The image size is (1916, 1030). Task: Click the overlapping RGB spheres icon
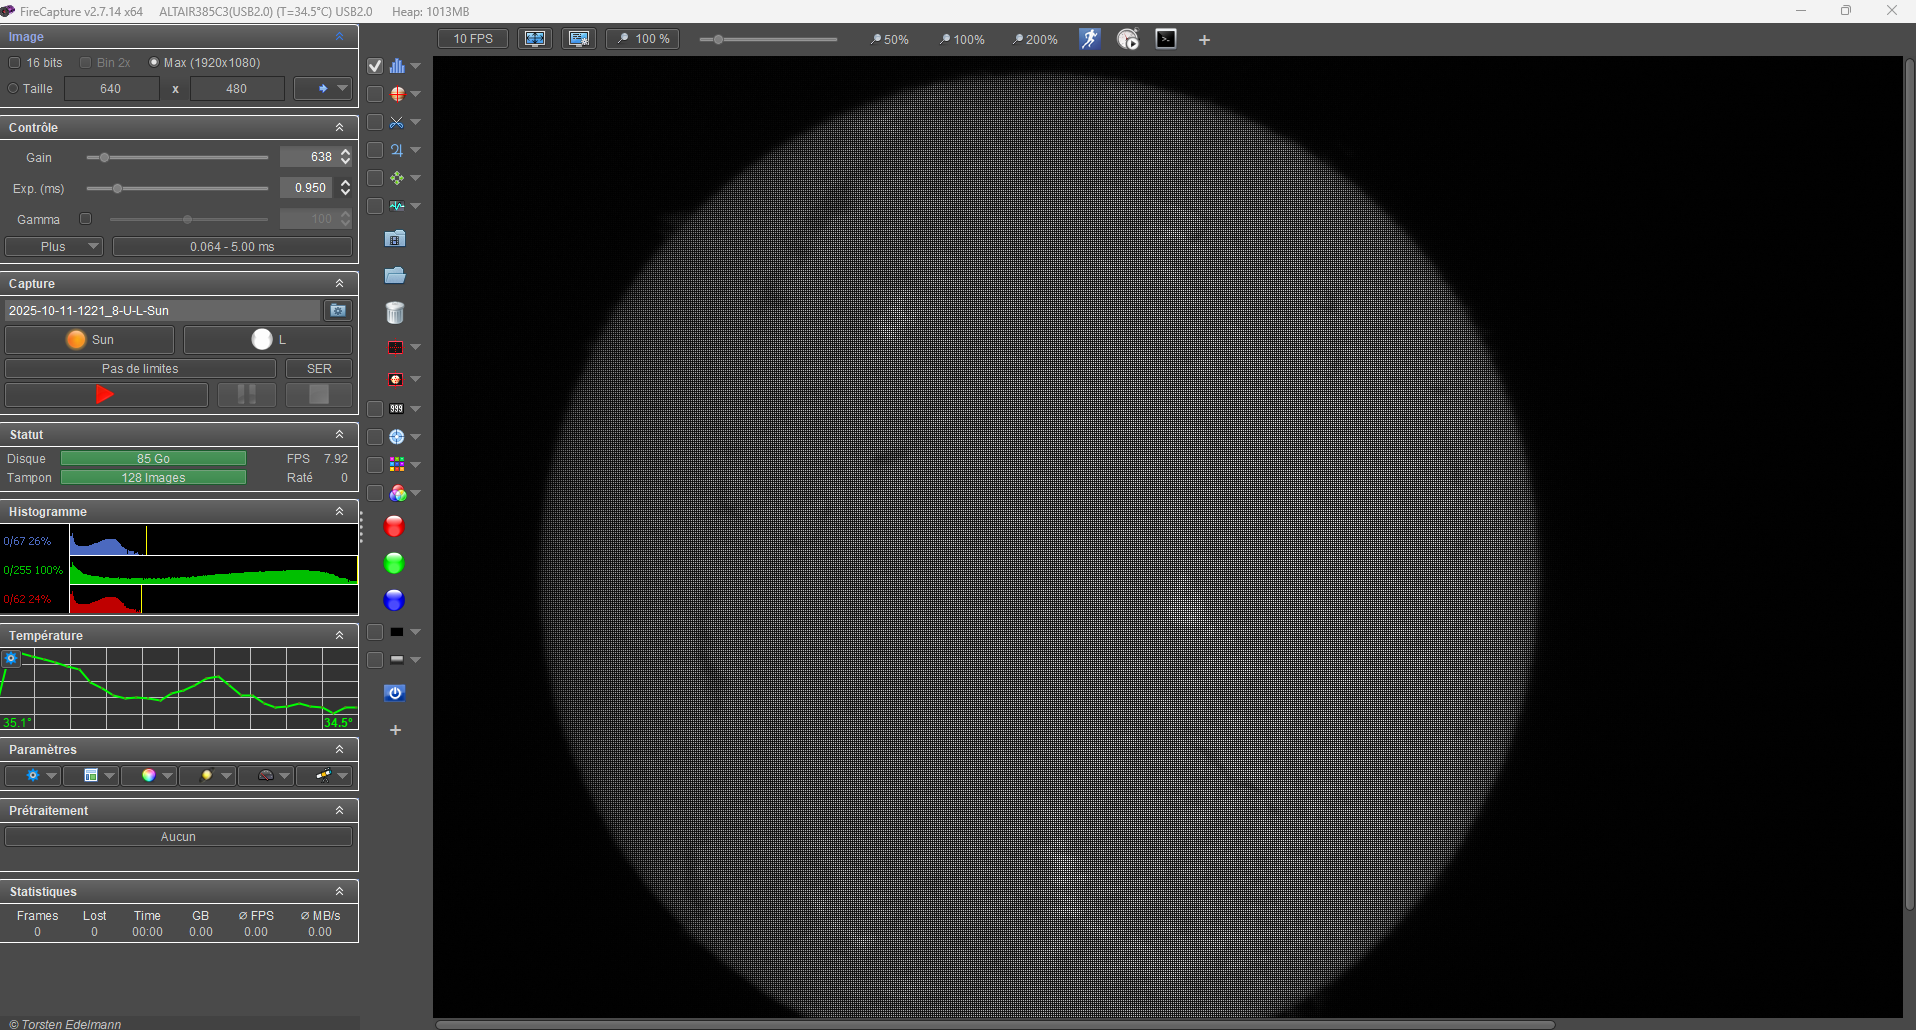click(397, 493)
